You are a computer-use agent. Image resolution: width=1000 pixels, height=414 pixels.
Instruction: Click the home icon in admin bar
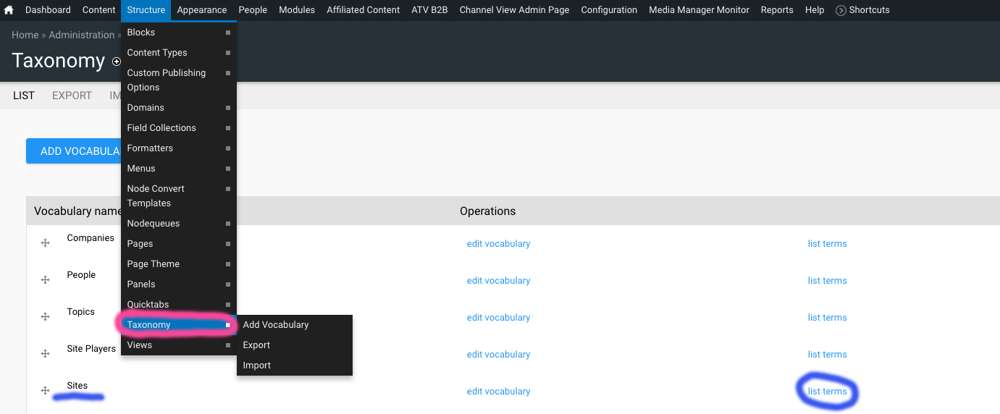[9, 10]
